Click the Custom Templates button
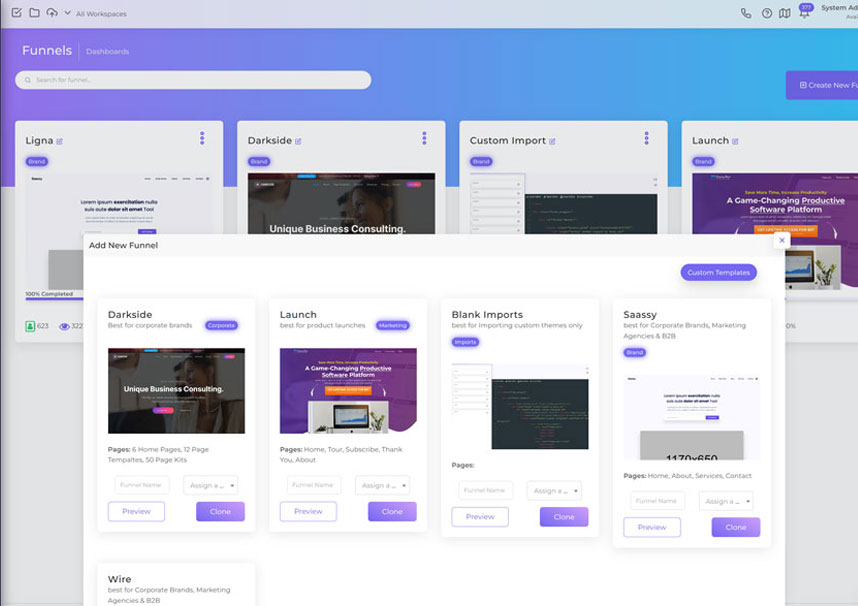 point(718,272)
